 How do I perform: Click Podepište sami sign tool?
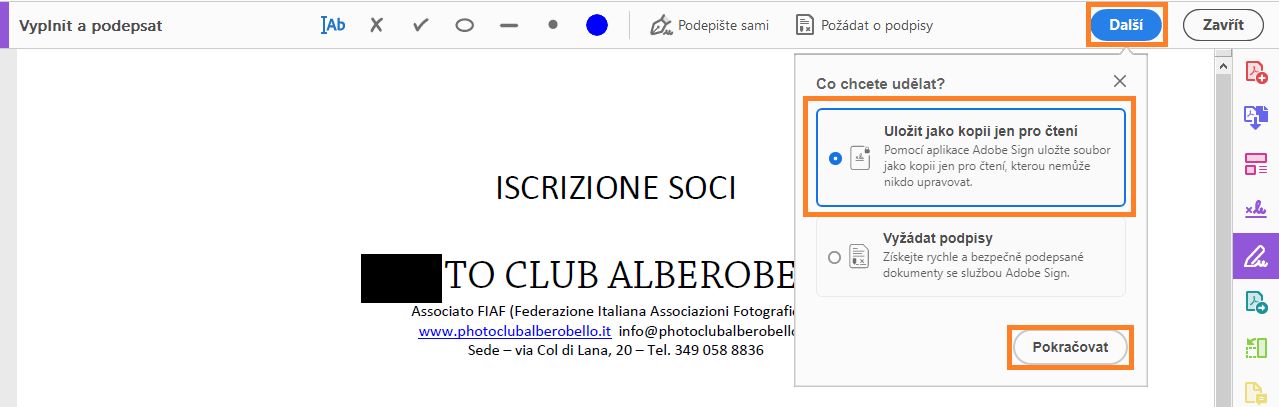709,25
